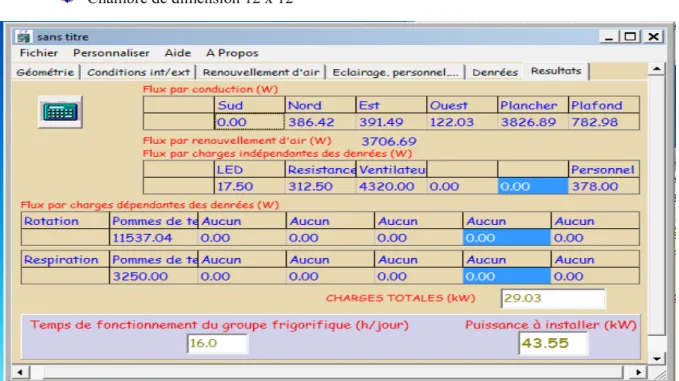Select the Ventilateur value 4320.00
The image size is (679, 381).
pos(391,187)
